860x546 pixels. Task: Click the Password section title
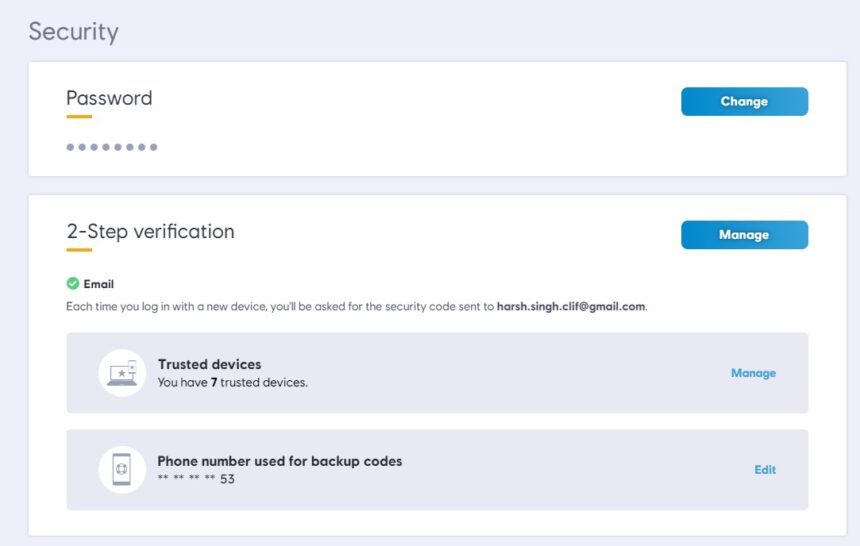click(x=109, y=98)
